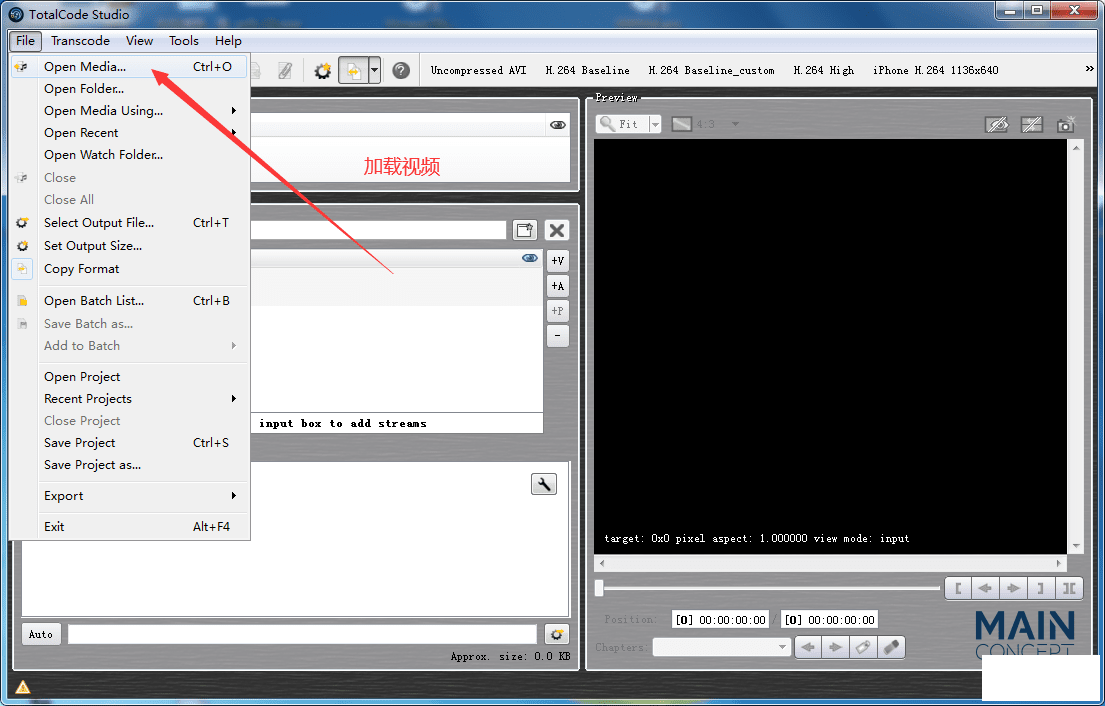Choose Exit from the File menu
This screenshot has height=706, width=1105.
click(x=130, y=527)
